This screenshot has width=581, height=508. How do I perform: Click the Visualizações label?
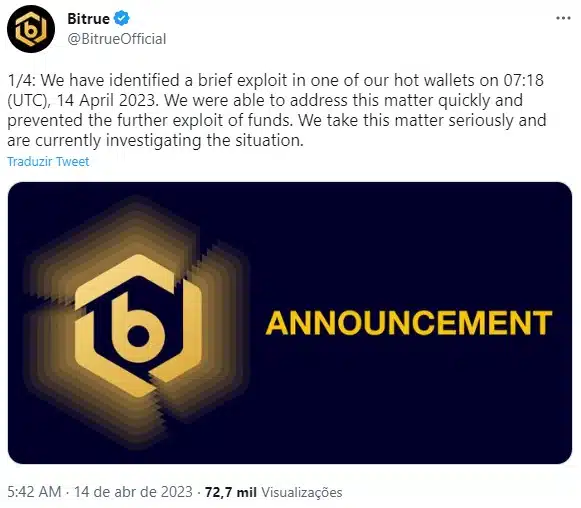[x=302, y=492]
